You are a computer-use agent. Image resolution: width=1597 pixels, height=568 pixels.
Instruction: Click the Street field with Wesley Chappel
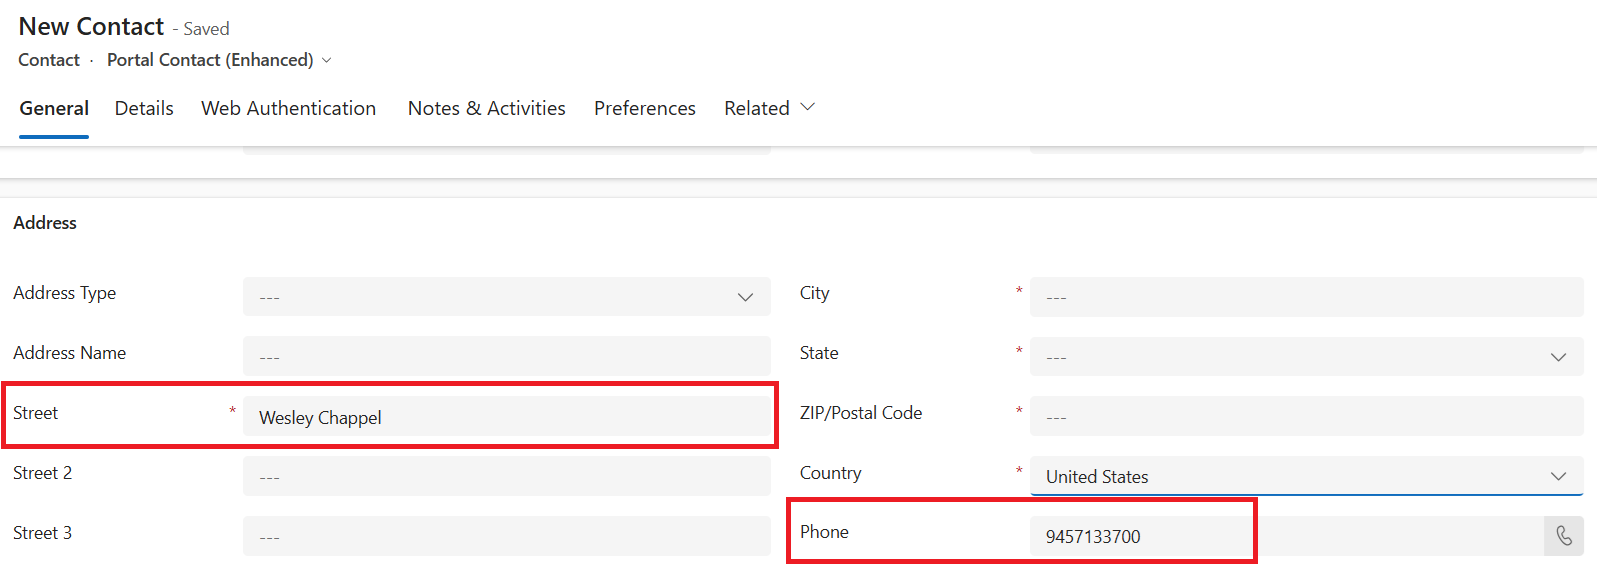506,417
